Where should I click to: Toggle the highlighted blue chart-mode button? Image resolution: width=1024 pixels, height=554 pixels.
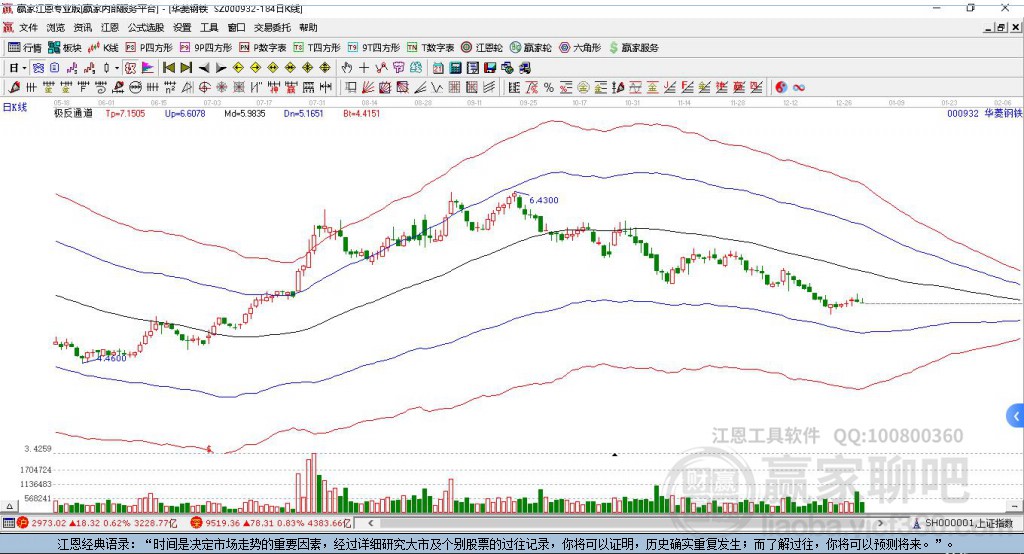point(38,67)
